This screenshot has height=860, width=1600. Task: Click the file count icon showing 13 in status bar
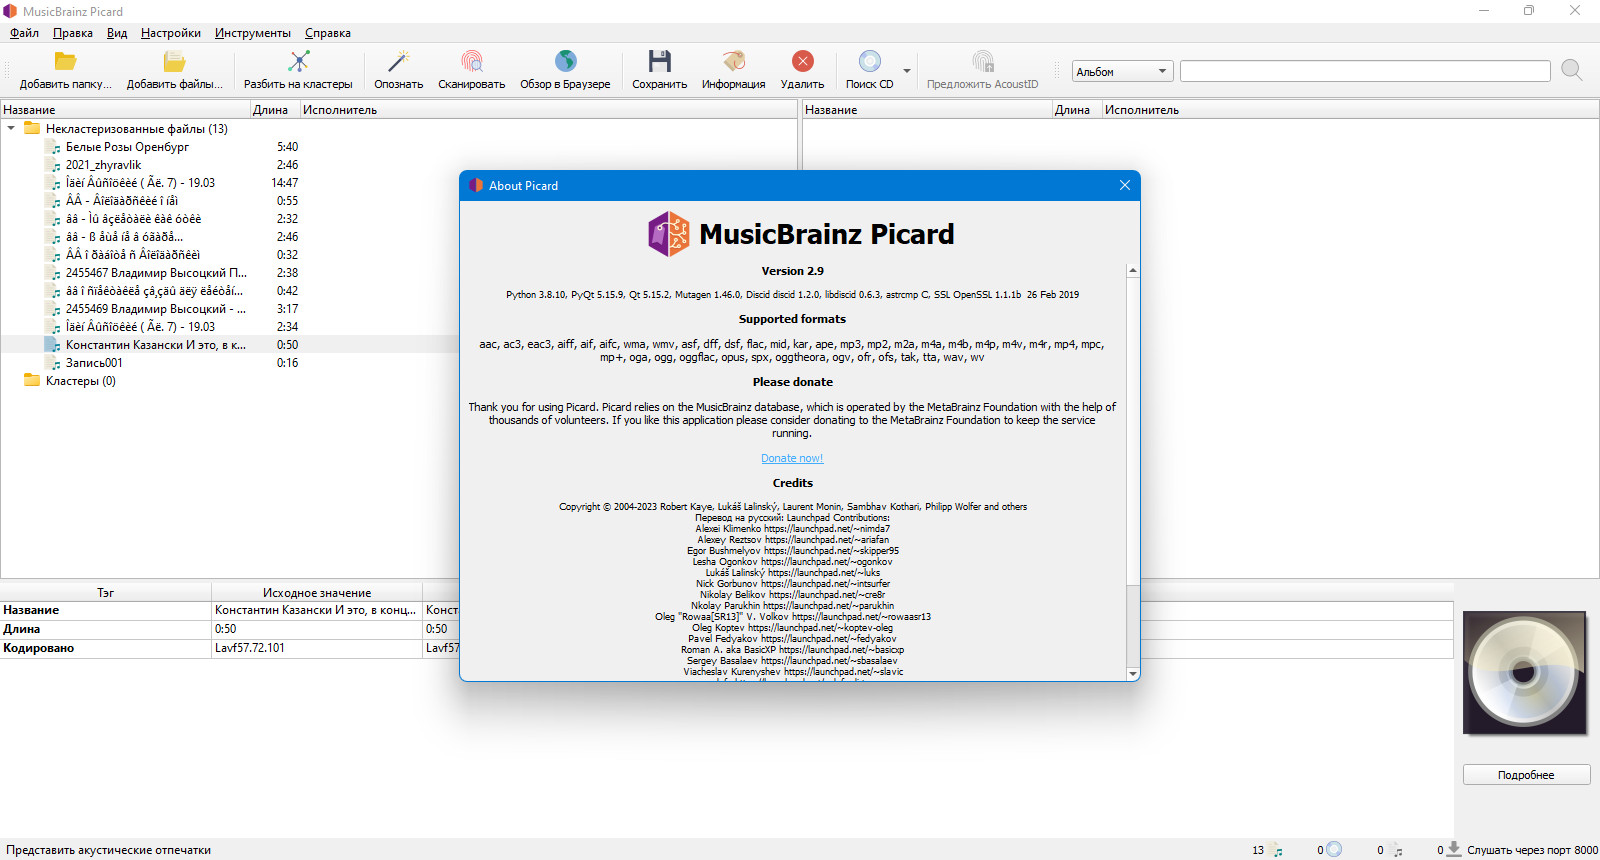pyautogui.click(x=1277, y=850)
